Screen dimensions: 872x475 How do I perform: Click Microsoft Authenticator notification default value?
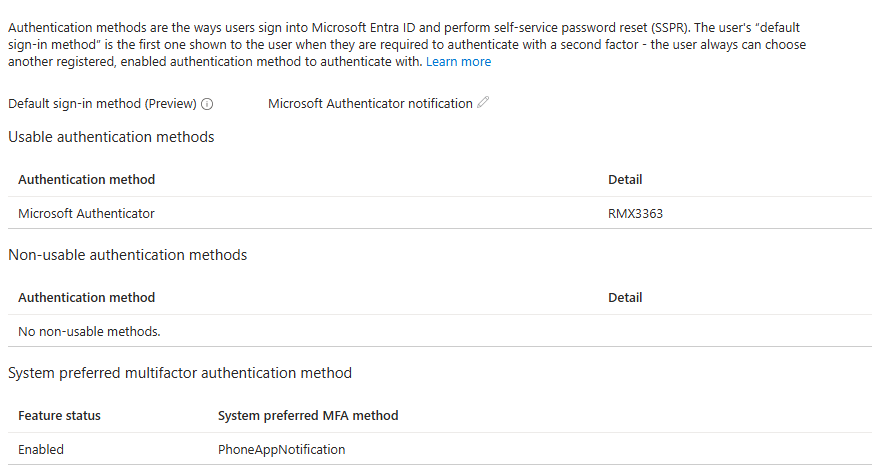(x=370, y=103)
